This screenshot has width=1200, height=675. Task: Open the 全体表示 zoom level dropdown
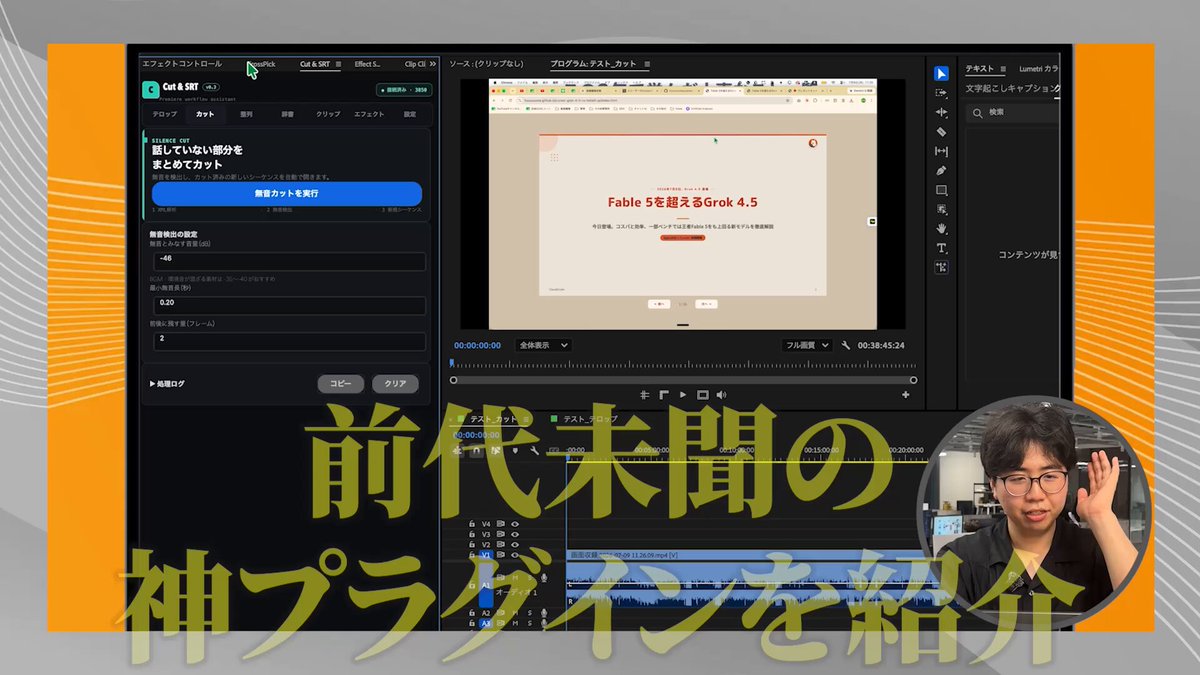pyautogui.click(x=543, y=345)
